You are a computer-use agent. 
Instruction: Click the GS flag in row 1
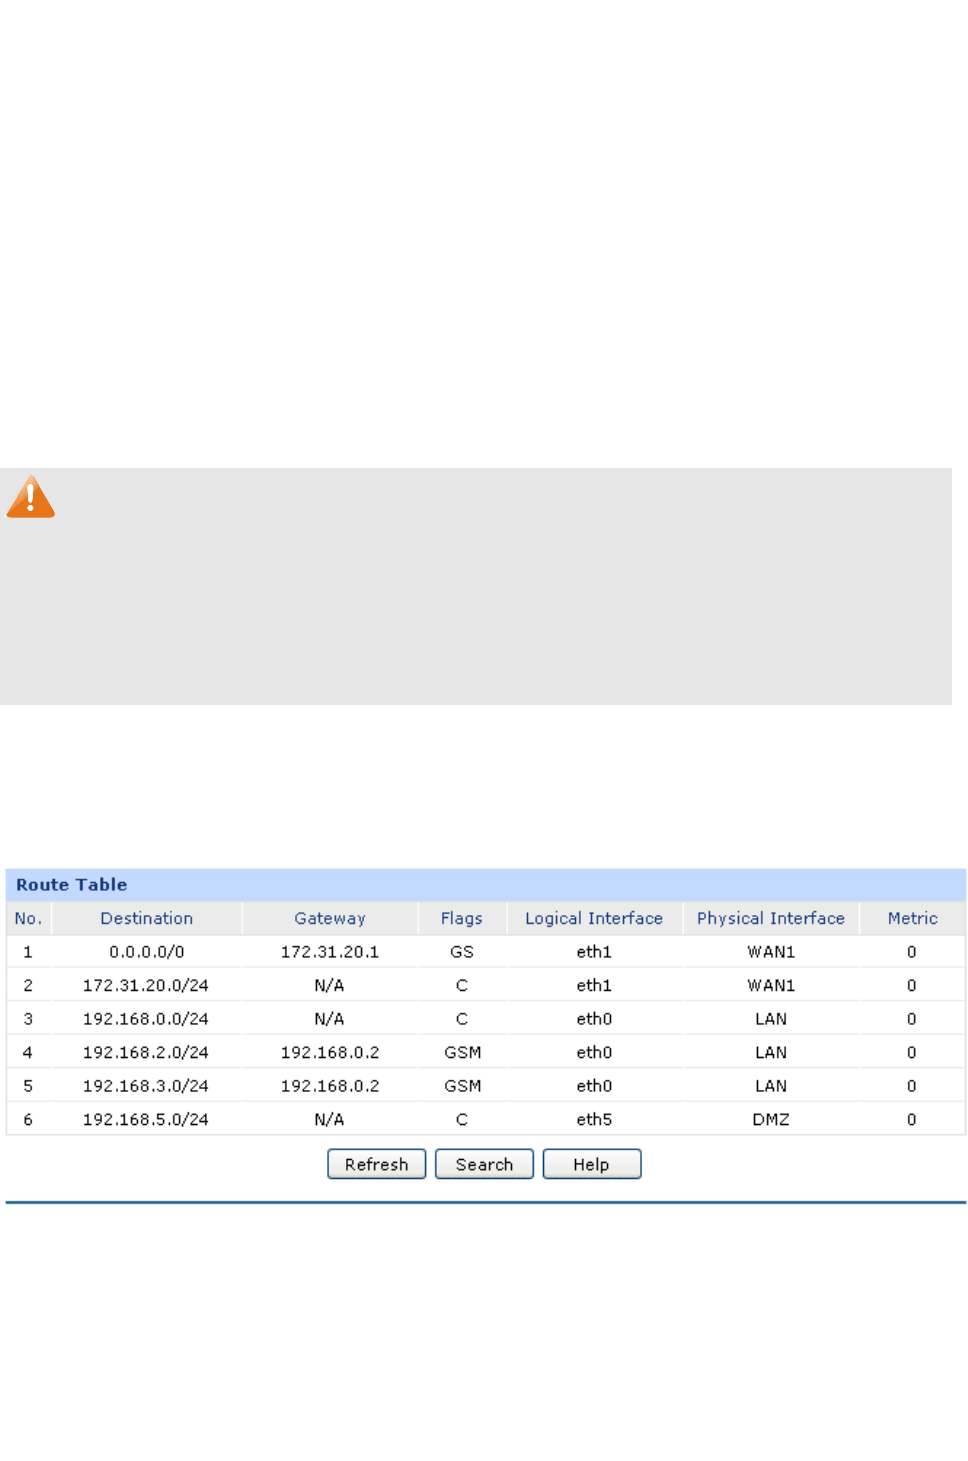coord(462,952)
